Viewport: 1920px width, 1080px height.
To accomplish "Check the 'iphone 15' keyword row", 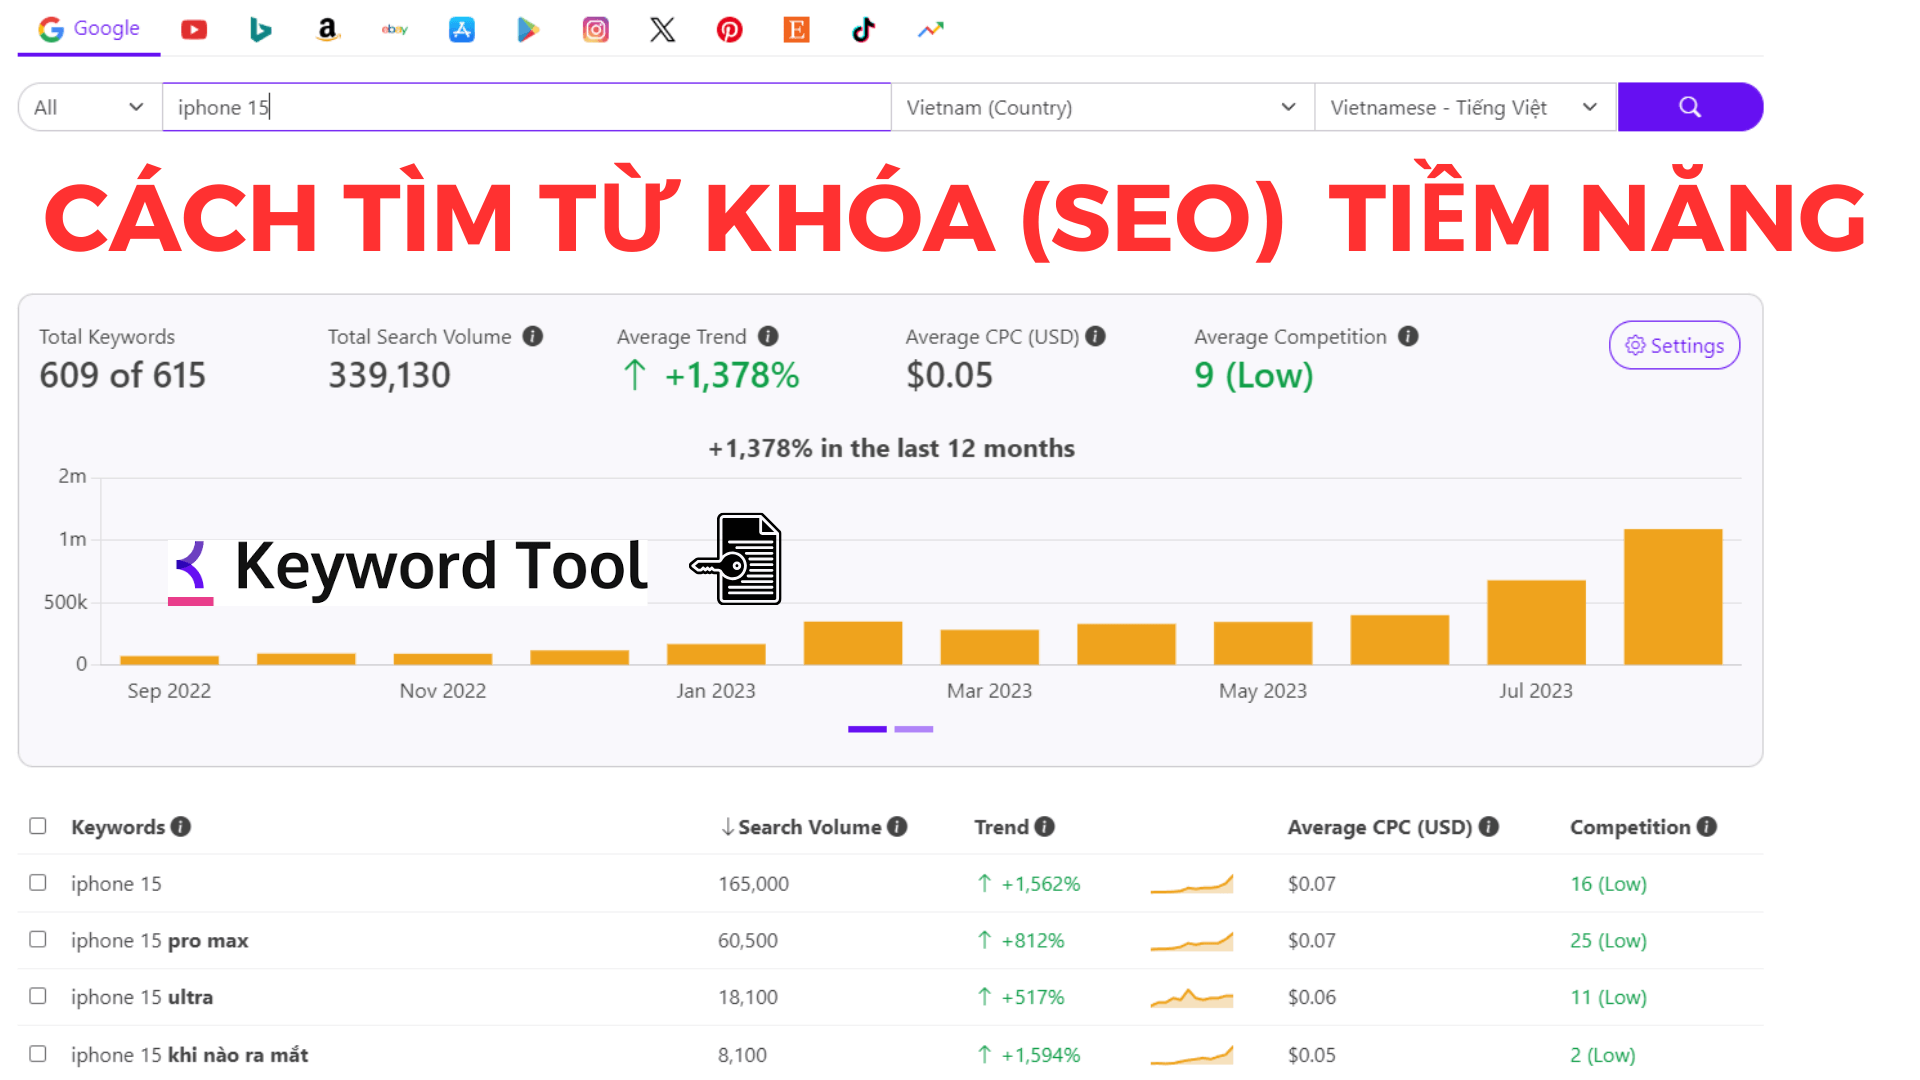I will [x=38, y=883].
